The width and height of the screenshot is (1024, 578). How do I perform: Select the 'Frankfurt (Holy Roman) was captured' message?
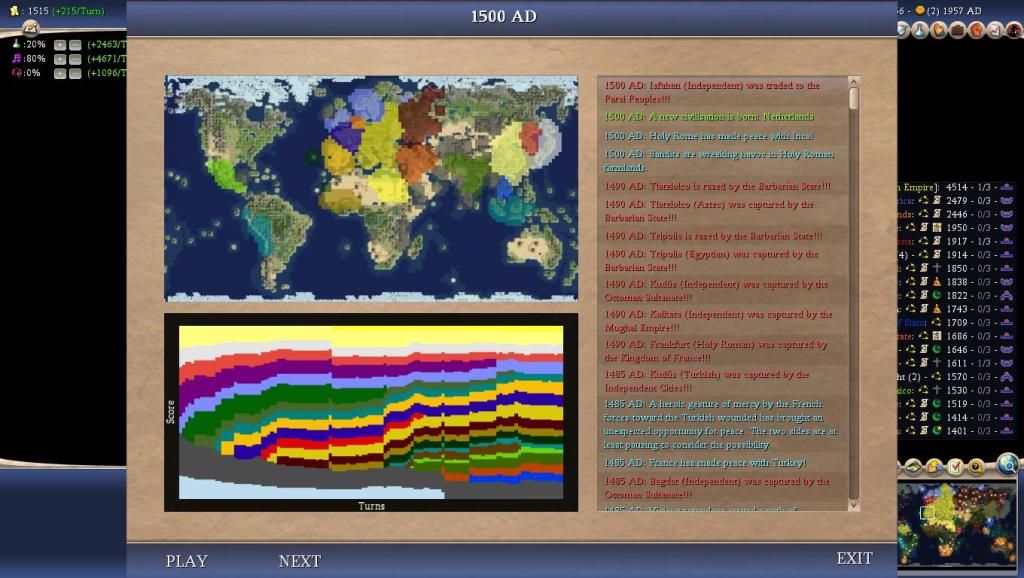(x=716, y=351)
